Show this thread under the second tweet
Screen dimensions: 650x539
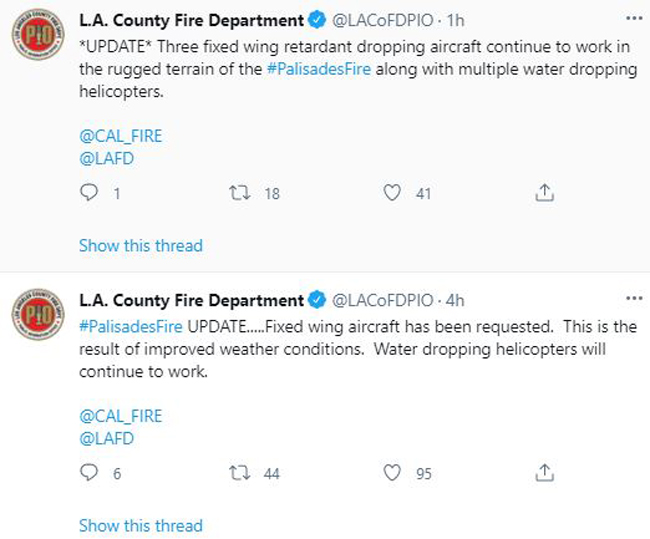(x=141, y=525)
